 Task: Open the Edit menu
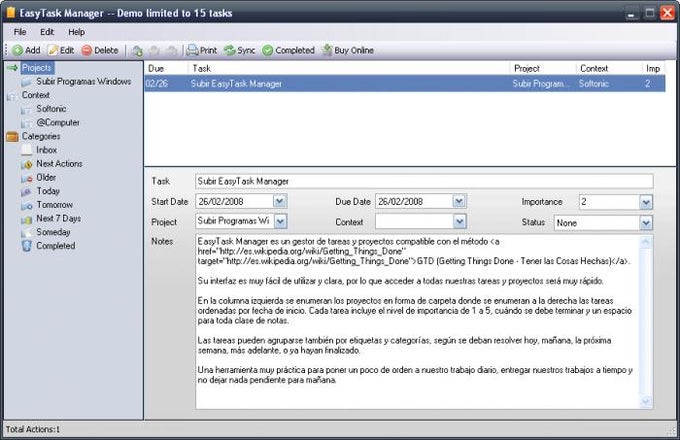47,32
